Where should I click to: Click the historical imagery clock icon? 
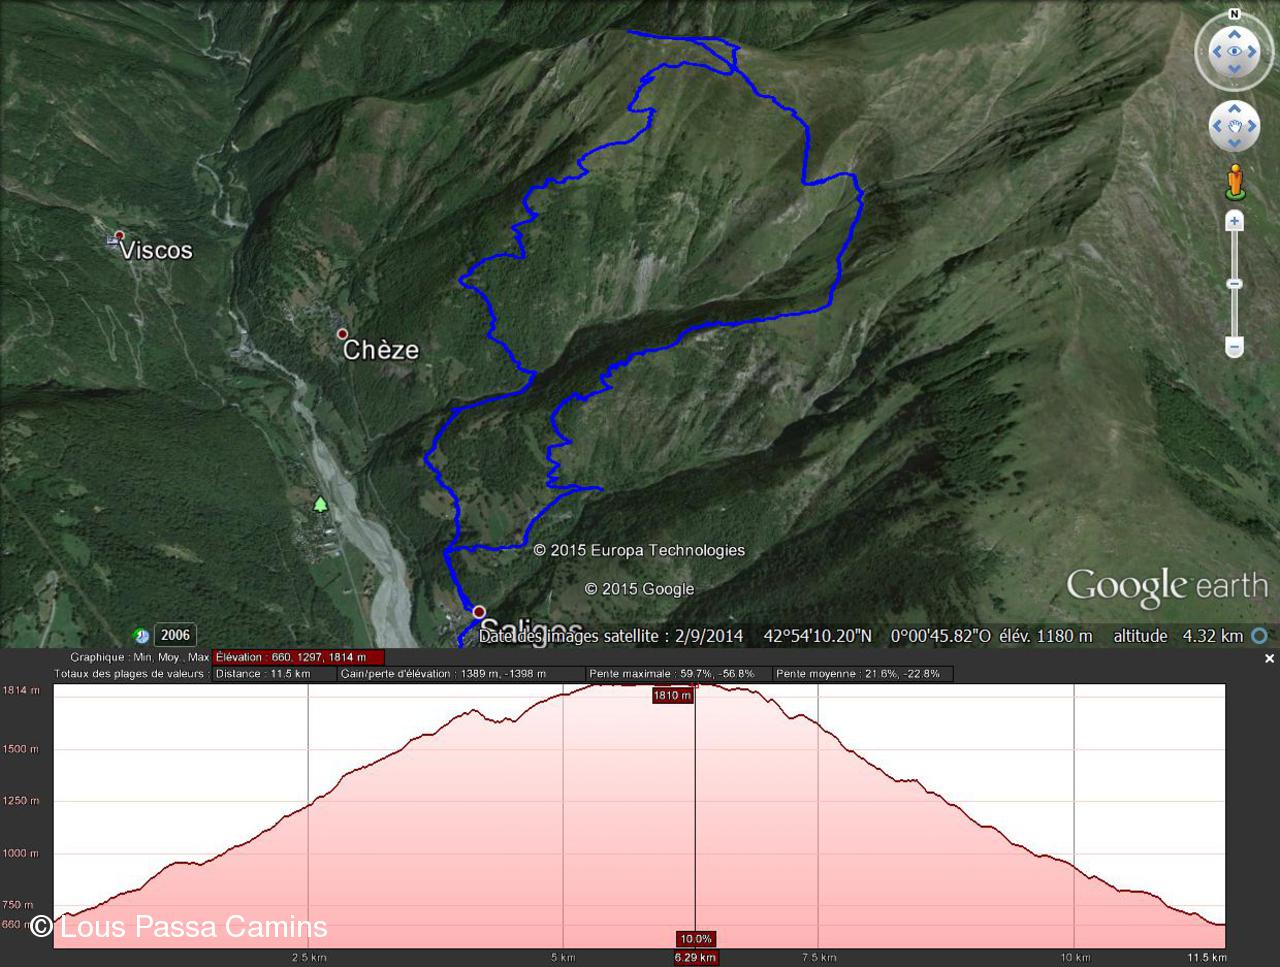pyautogui.click(x=141, y=636)
